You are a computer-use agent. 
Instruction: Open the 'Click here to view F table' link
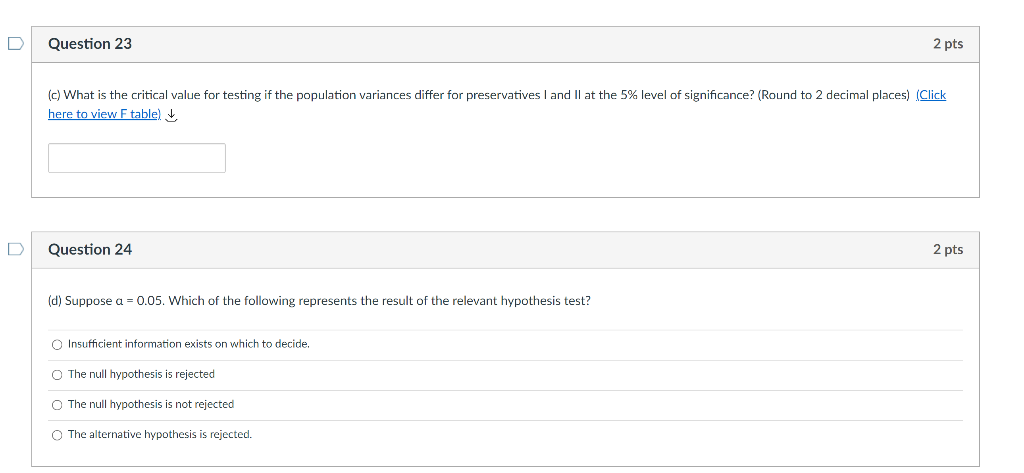[x=104, y=114]
